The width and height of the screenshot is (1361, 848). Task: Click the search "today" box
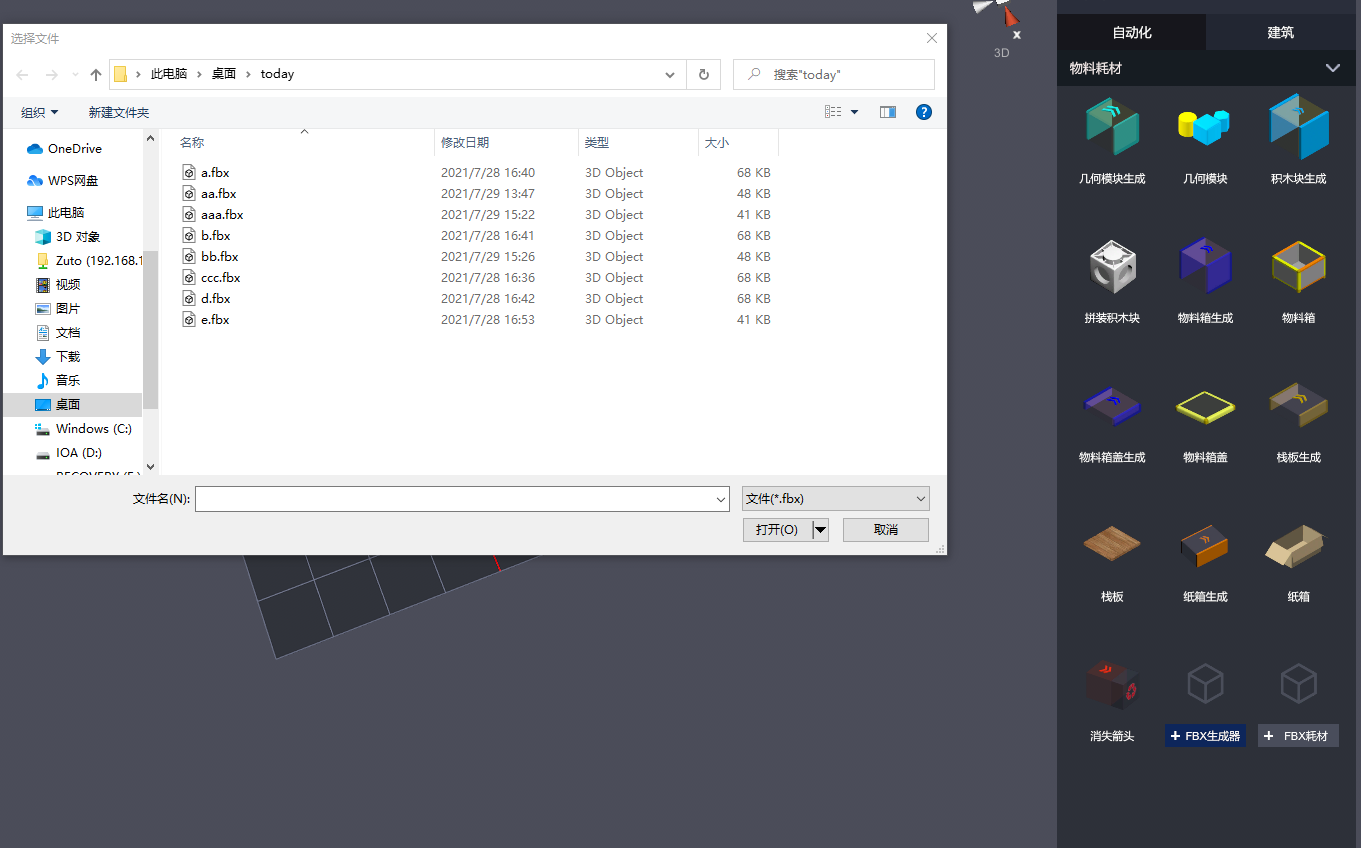[834, 74]
